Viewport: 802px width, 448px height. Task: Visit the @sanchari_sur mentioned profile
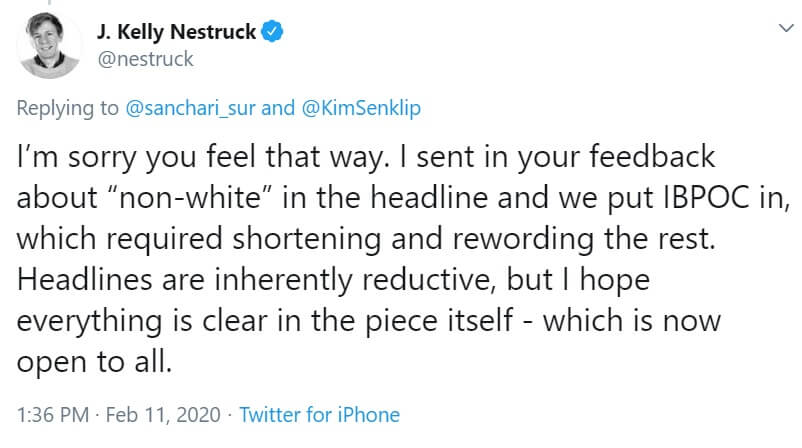click(x=194, y=108)
